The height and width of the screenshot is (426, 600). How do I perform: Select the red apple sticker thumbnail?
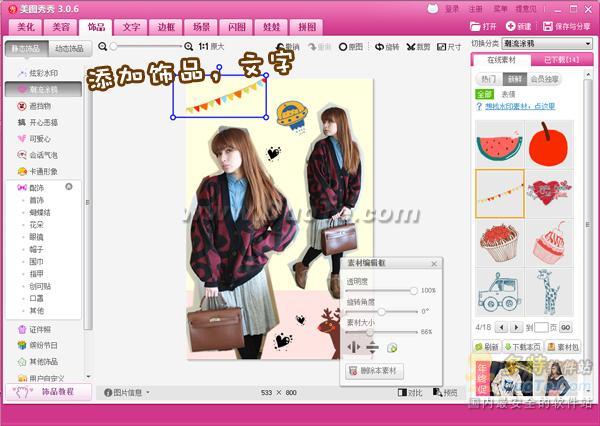[x=549, y=145]
